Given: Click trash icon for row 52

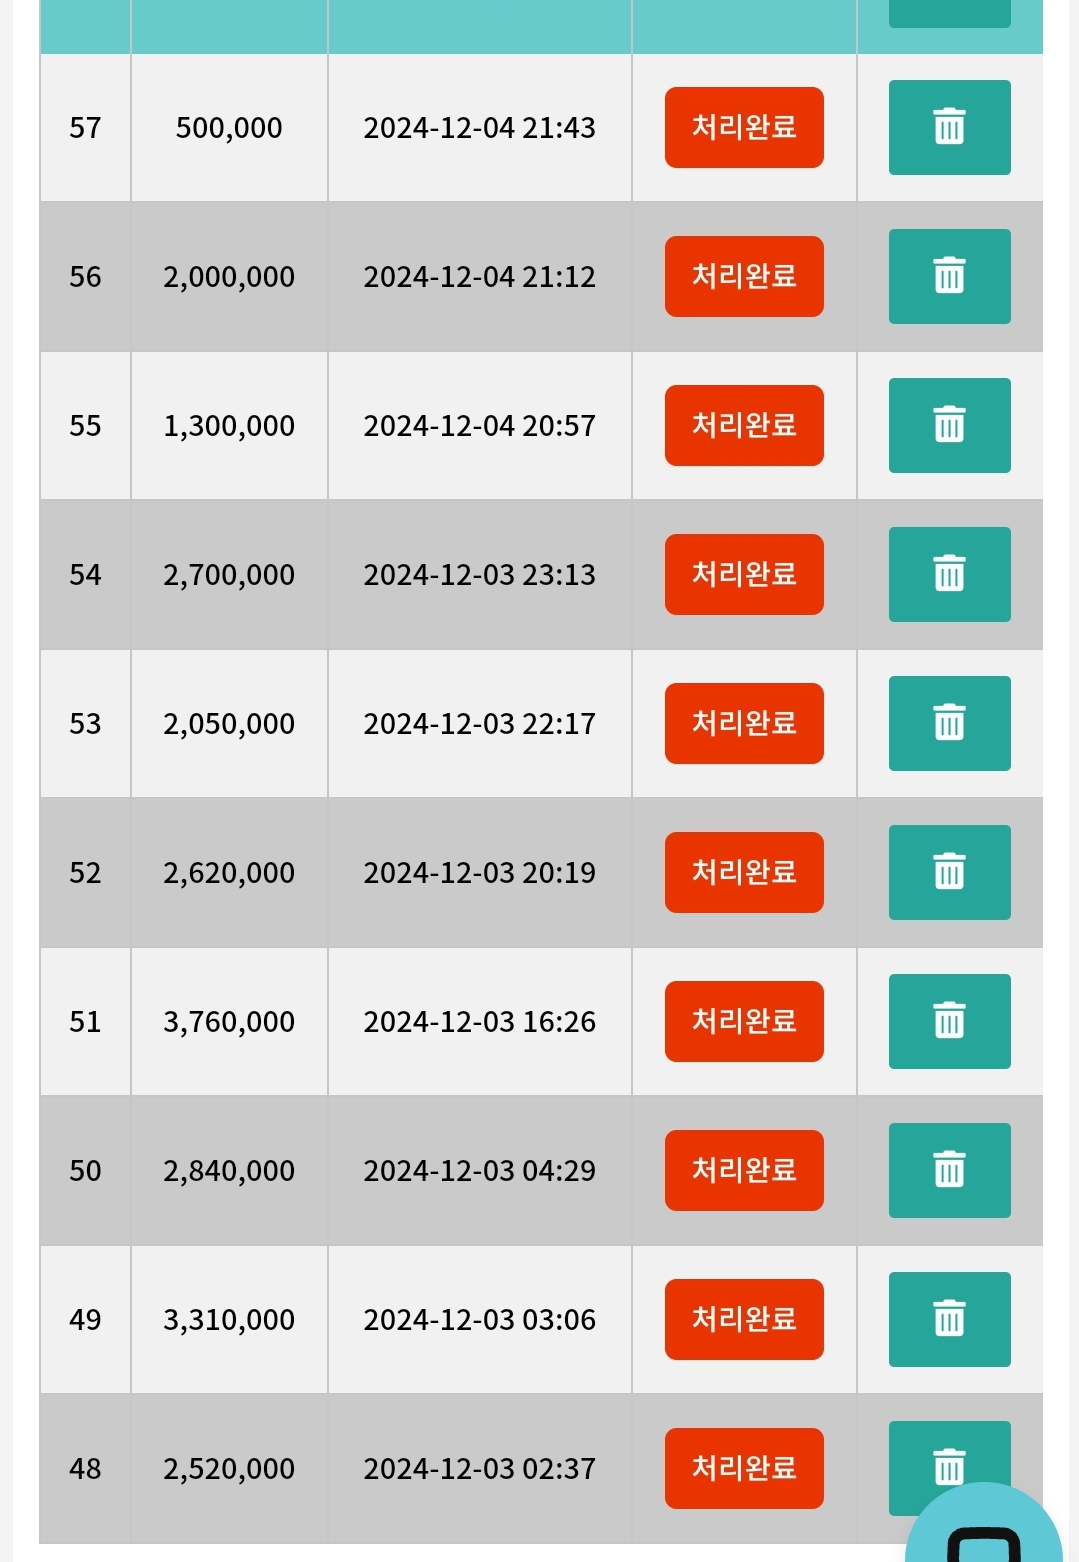Looking at the screenshot, I should (949, 872).
